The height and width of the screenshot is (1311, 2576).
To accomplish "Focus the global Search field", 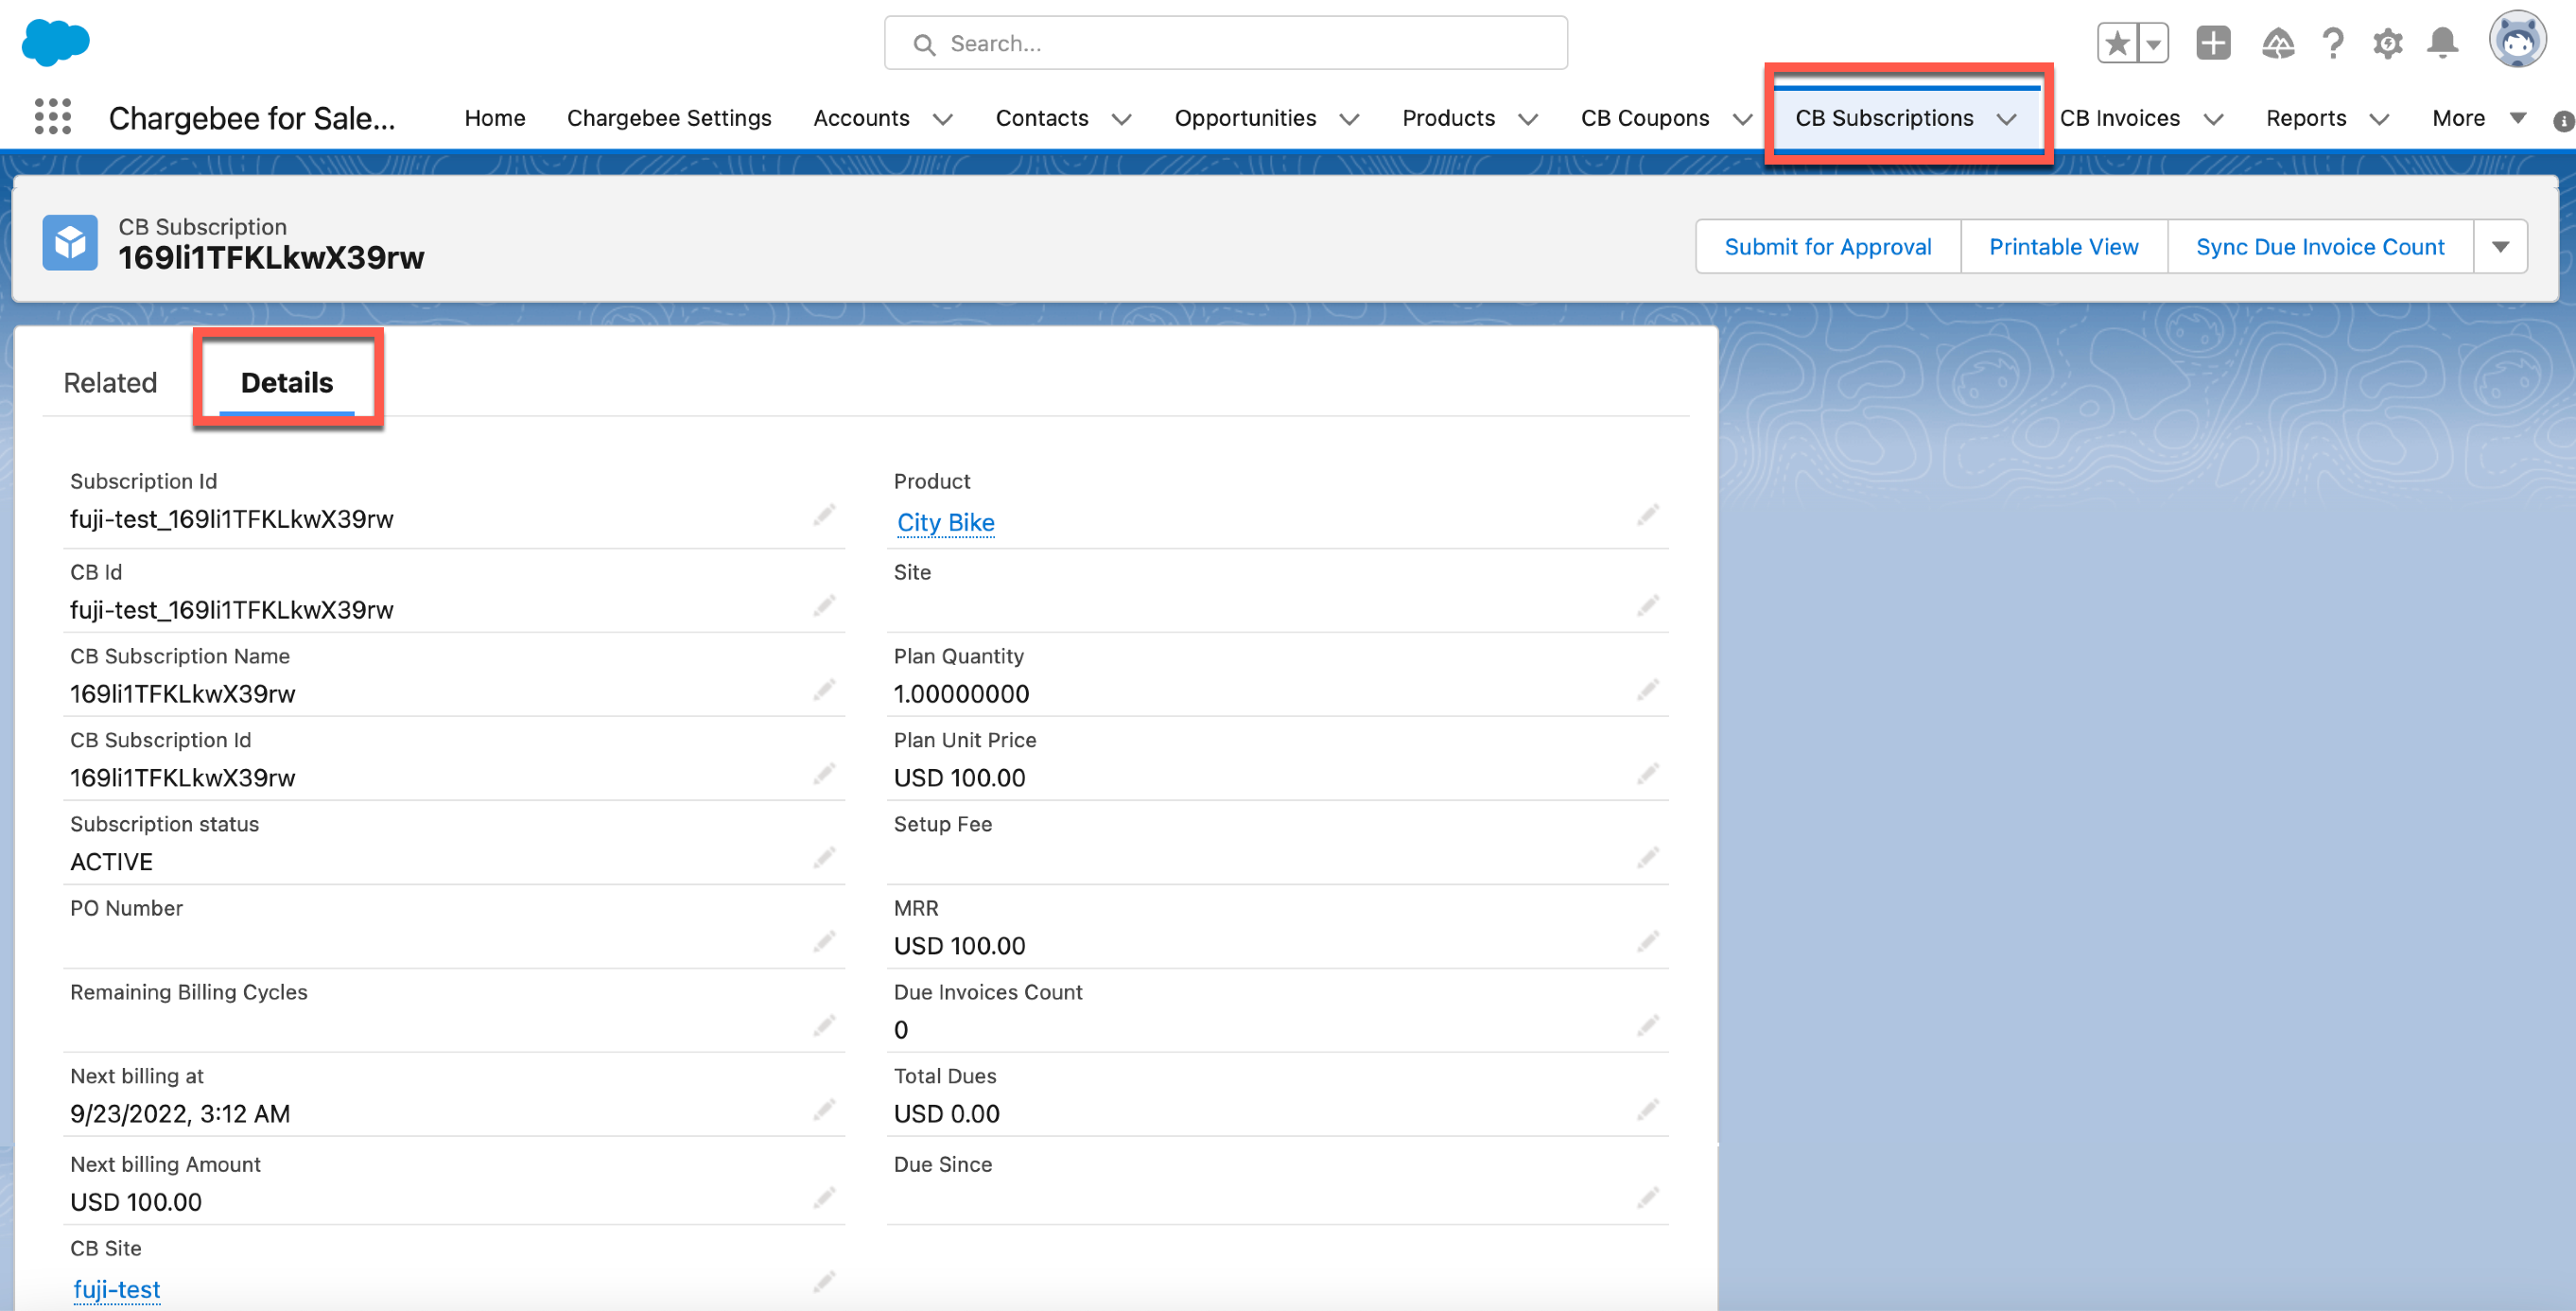I will pyautogui.click(x=1225, y=43).
